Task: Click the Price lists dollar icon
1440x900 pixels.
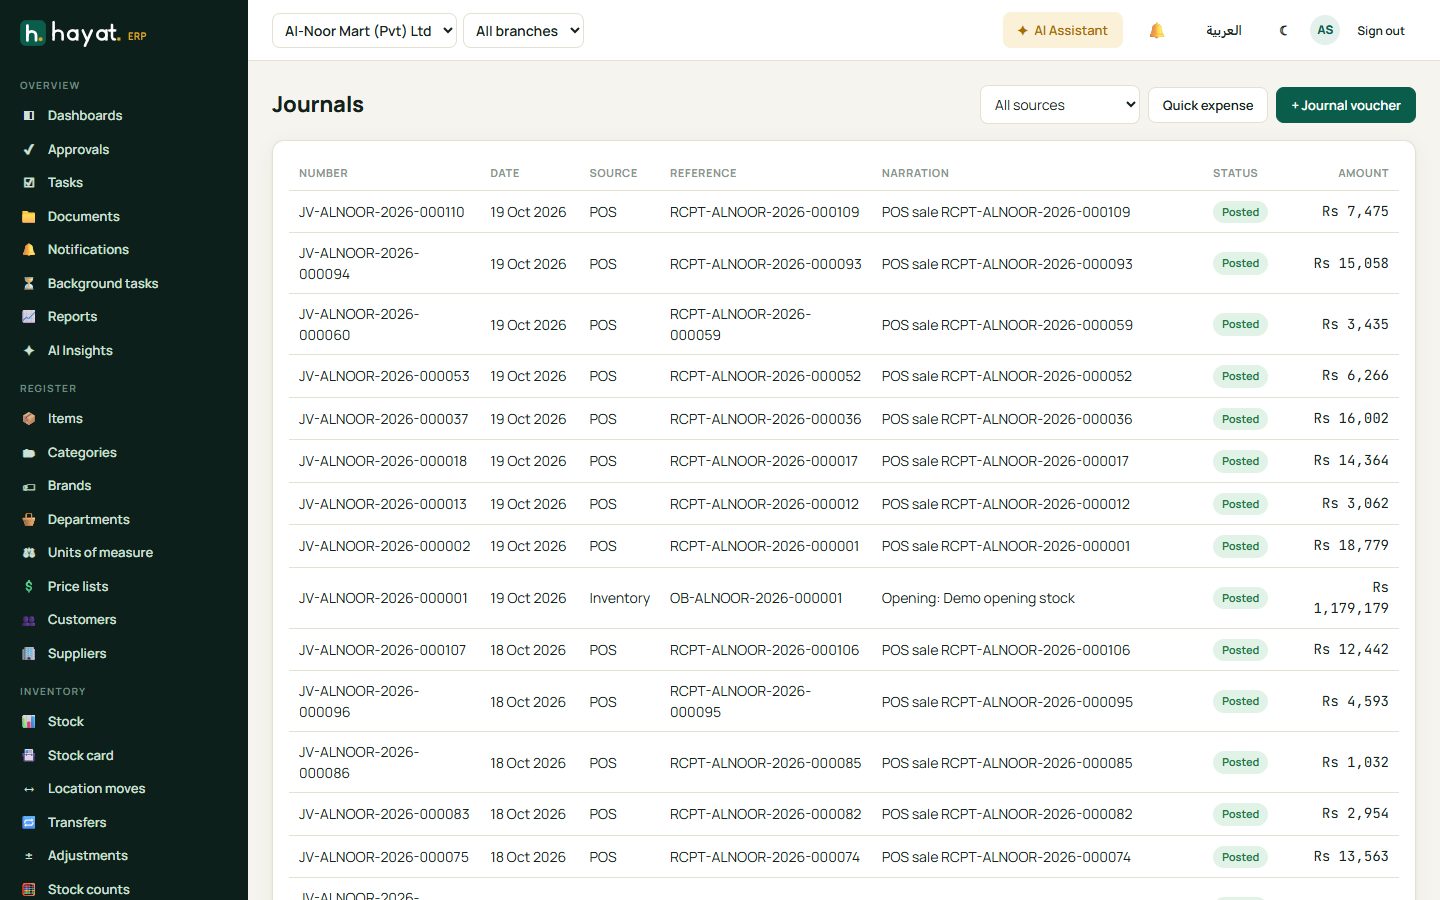Action: (29, 586)
